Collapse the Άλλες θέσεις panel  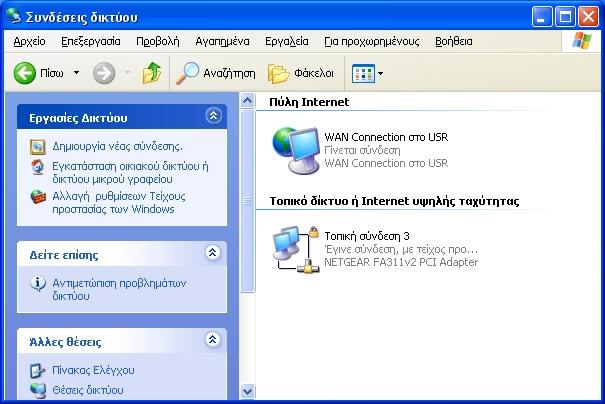tap(212, 340)
